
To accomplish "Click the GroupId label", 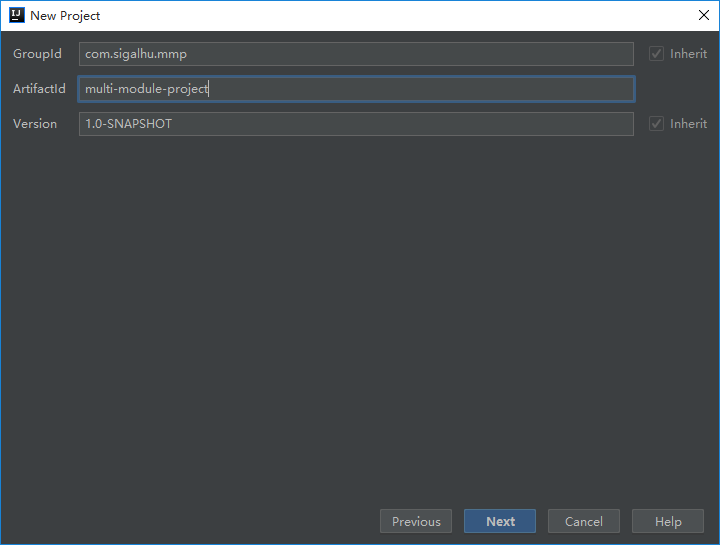I will tap(37, 54).
